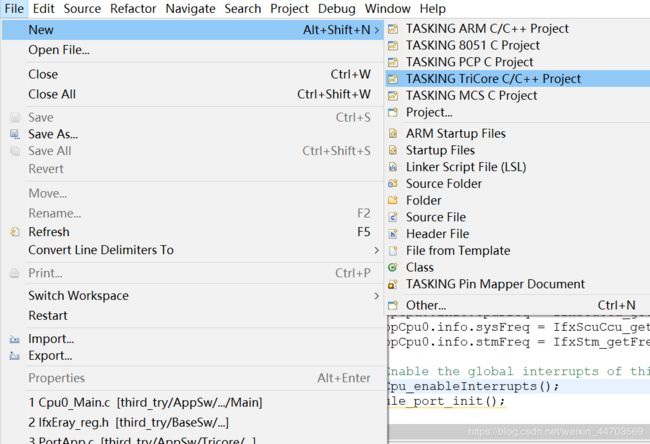Viewport: 650px width, 444px height.
Task: Click the File from Template icon
Action: tap(393, 251)
